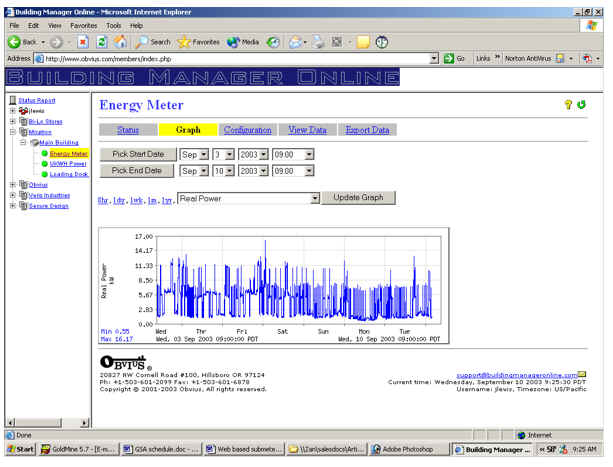Click the Update Graph button
This screenshot has width=613, height=467.
pos(358,198)
